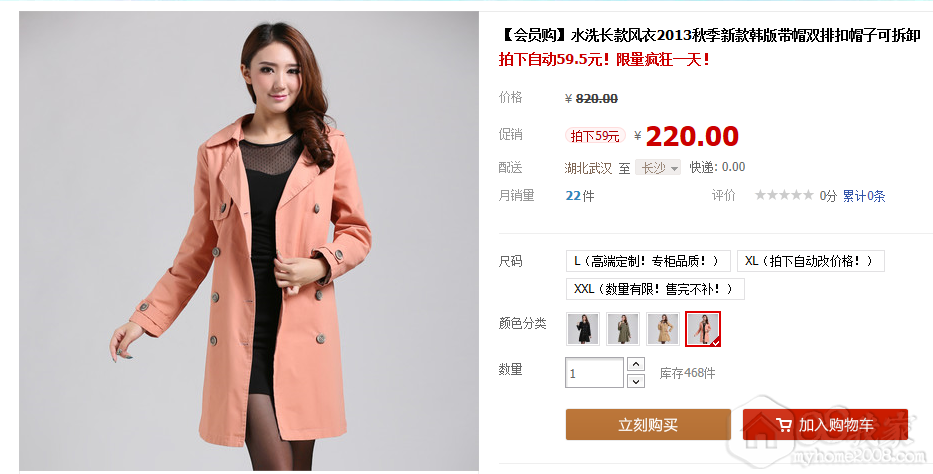Click into the quantity input field

tap(594, 373)
